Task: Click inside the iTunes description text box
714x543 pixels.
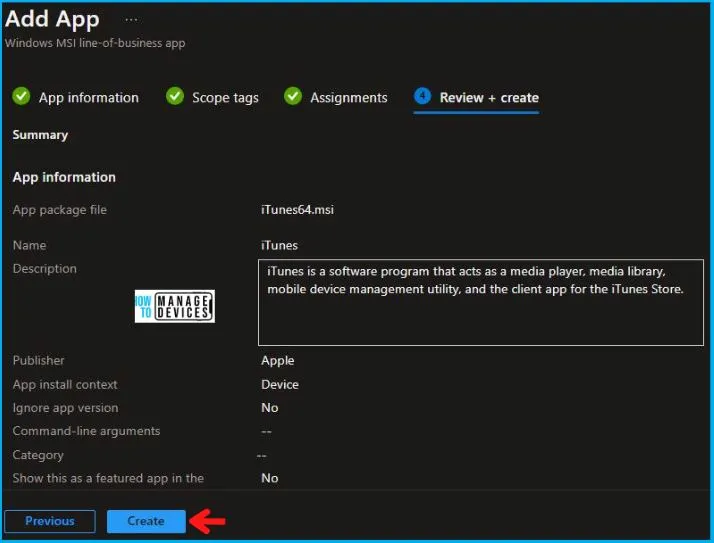Action: 480,302
